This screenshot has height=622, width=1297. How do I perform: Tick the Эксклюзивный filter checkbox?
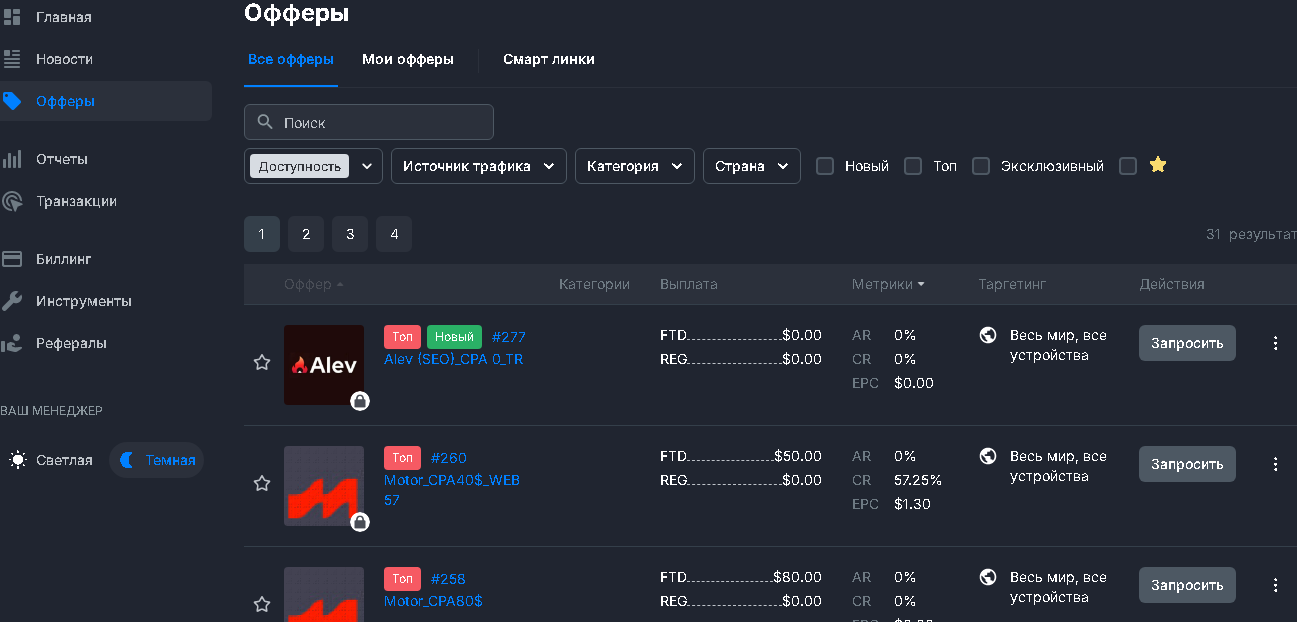point(981,166)
